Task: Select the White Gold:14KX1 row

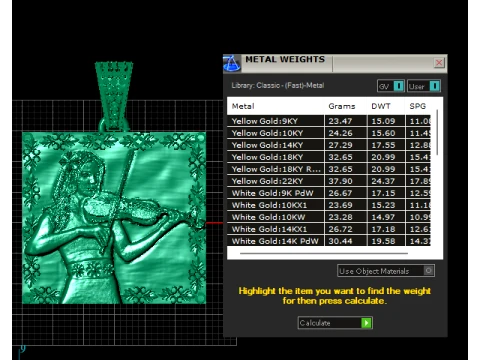Action: coord(329,229)
